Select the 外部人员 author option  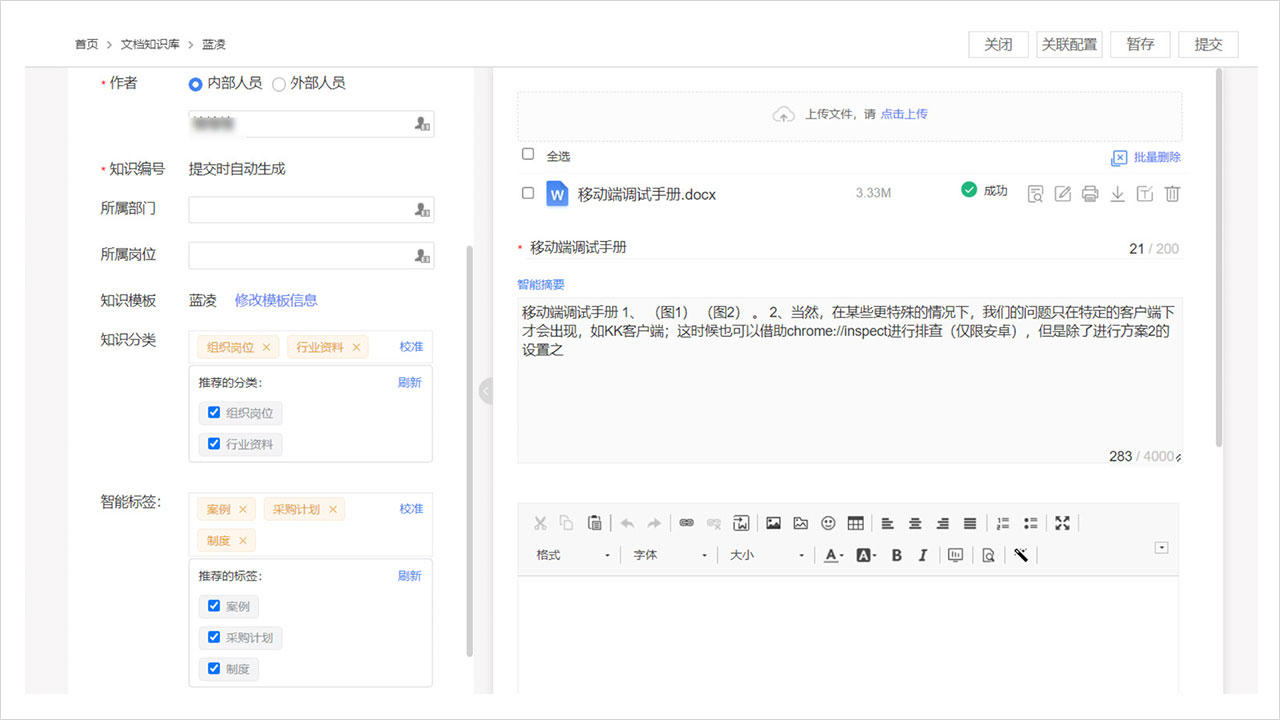tap(279, 84)
